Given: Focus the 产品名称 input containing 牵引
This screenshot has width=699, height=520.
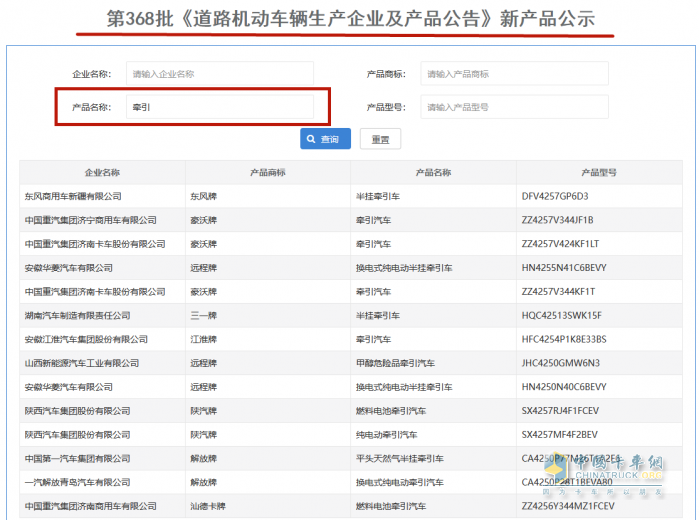Looking at the screenshot, I should point(220,107).
